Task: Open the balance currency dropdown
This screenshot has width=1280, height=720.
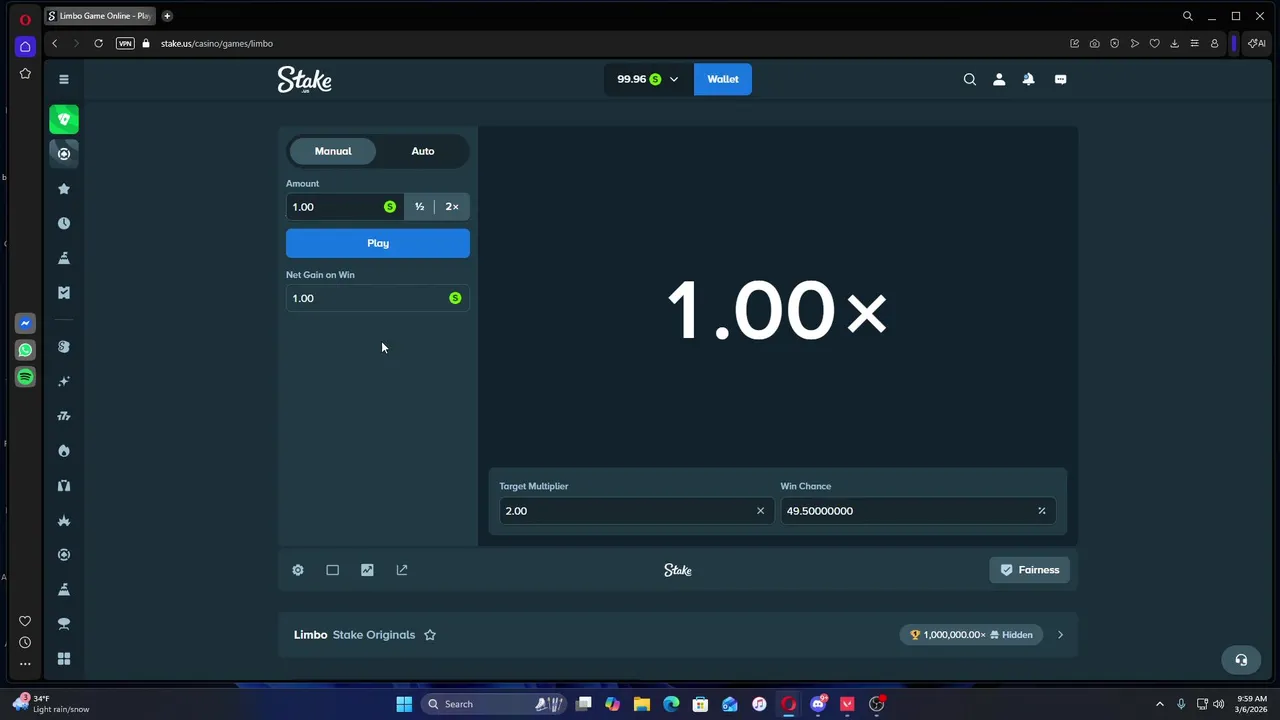Action: (x=648, y=79)
